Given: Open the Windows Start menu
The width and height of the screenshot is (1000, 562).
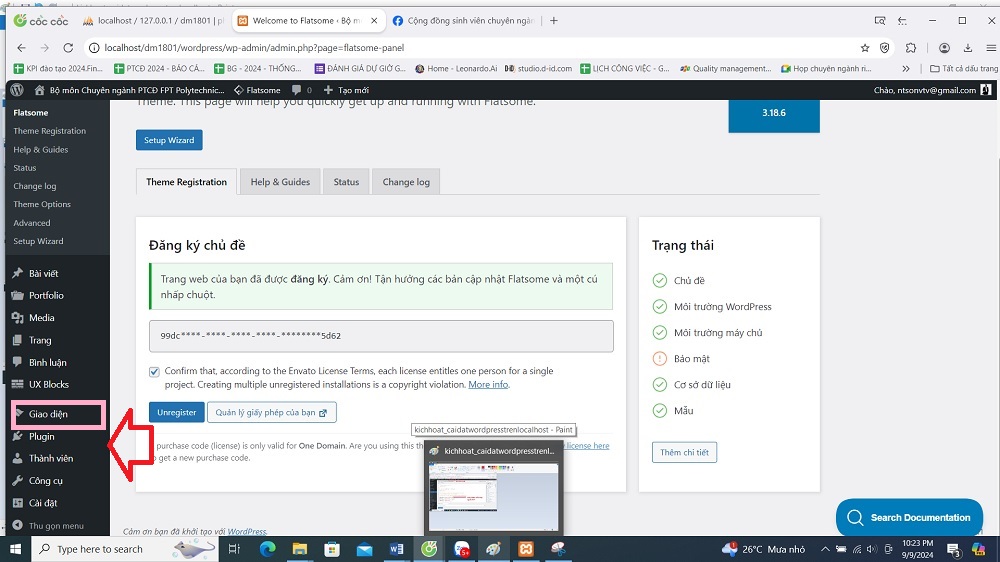Looking at the screenshot, I should coord(15,549).
